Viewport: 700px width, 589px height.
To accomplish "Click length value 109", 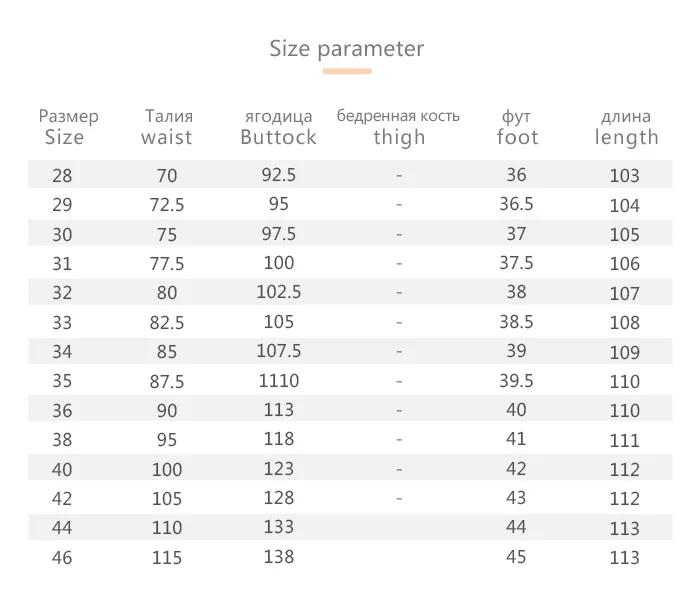I will point(624,352).
